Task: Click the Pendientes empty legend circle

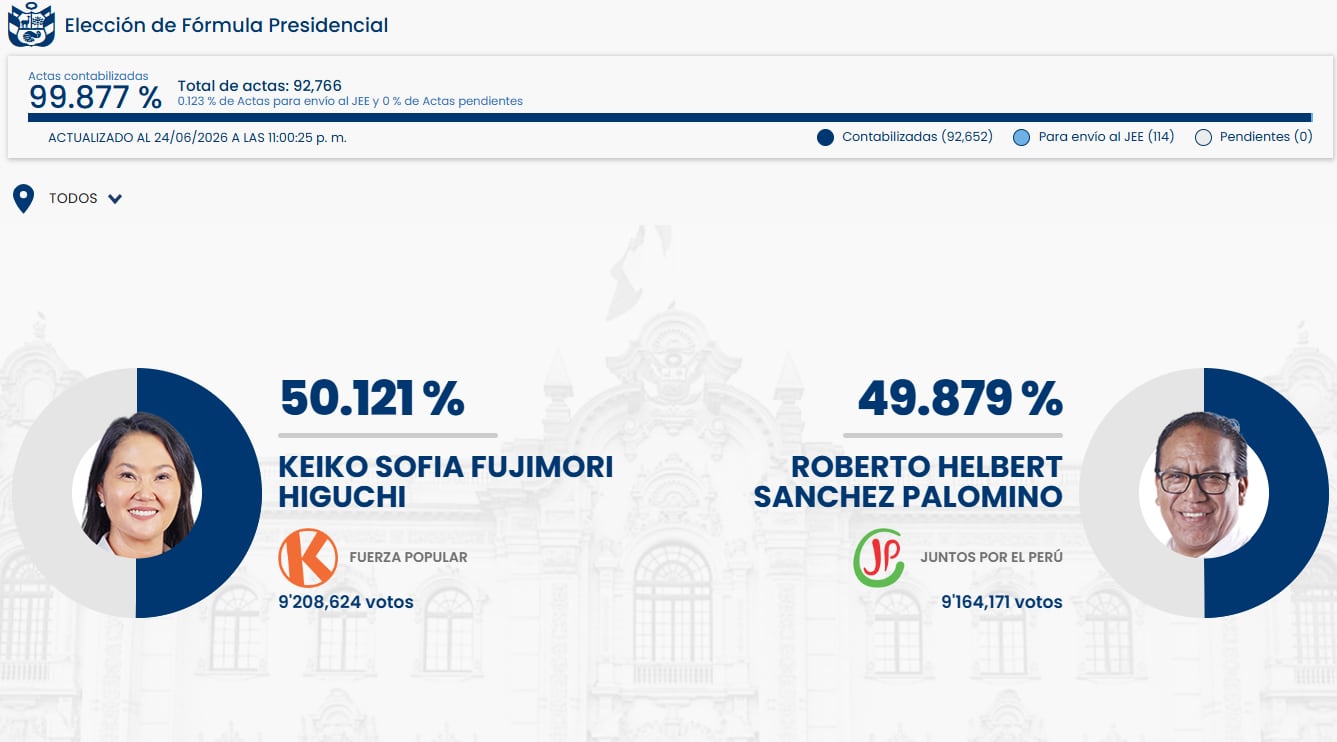Action: 1203,138
